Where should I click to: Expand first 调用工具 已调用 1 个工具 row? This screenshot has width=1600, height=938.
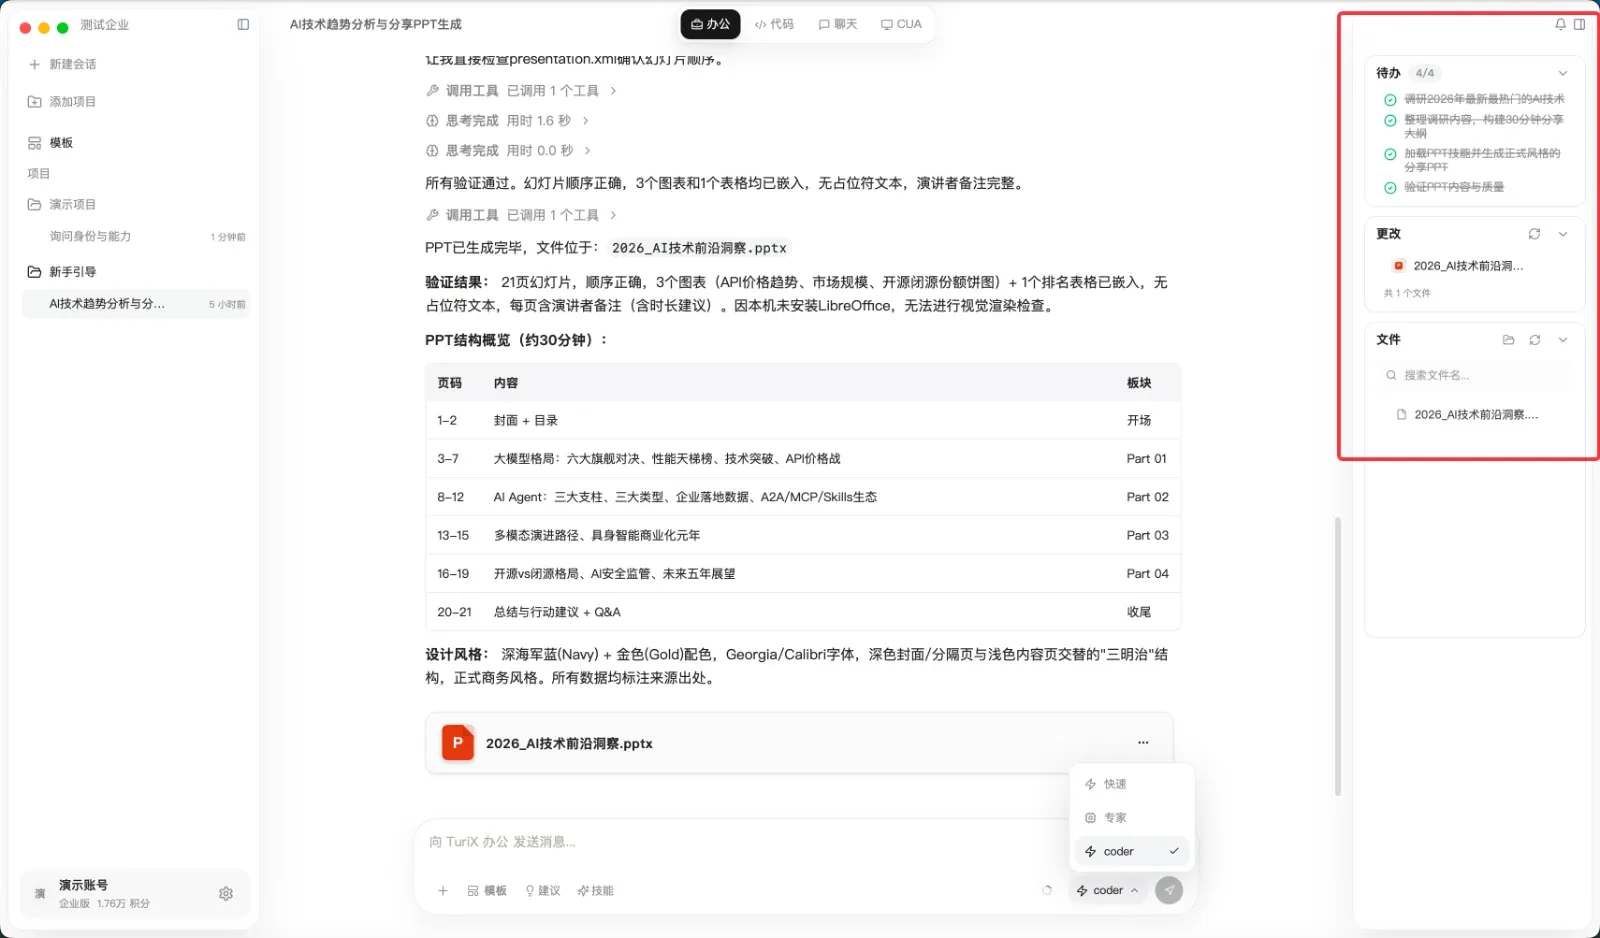click(x=521, y=91)
